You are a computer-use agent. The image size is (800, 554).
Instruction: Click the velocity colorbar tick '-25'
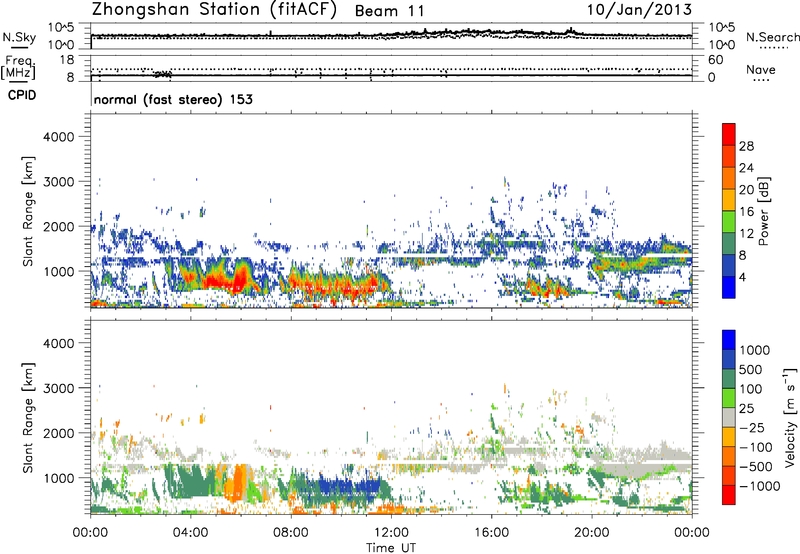click(x=753, y=427)
